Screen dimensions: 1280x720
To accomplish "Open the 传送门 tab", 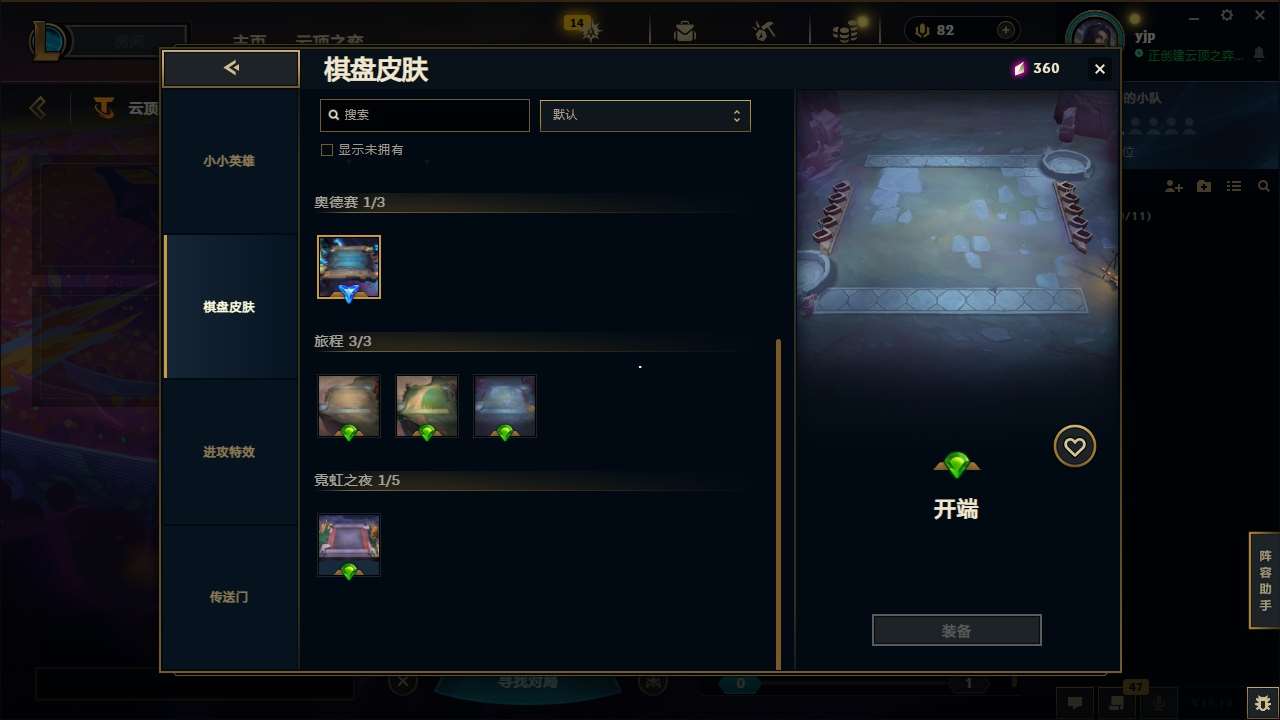I will click(x=230, y=597).
